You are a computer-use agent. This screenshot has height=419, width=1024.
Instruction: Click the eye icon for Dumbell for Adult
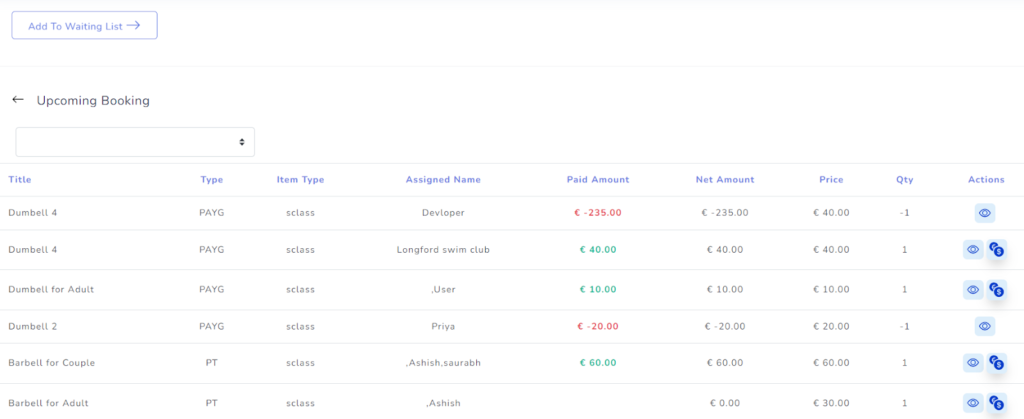[972, 289]
